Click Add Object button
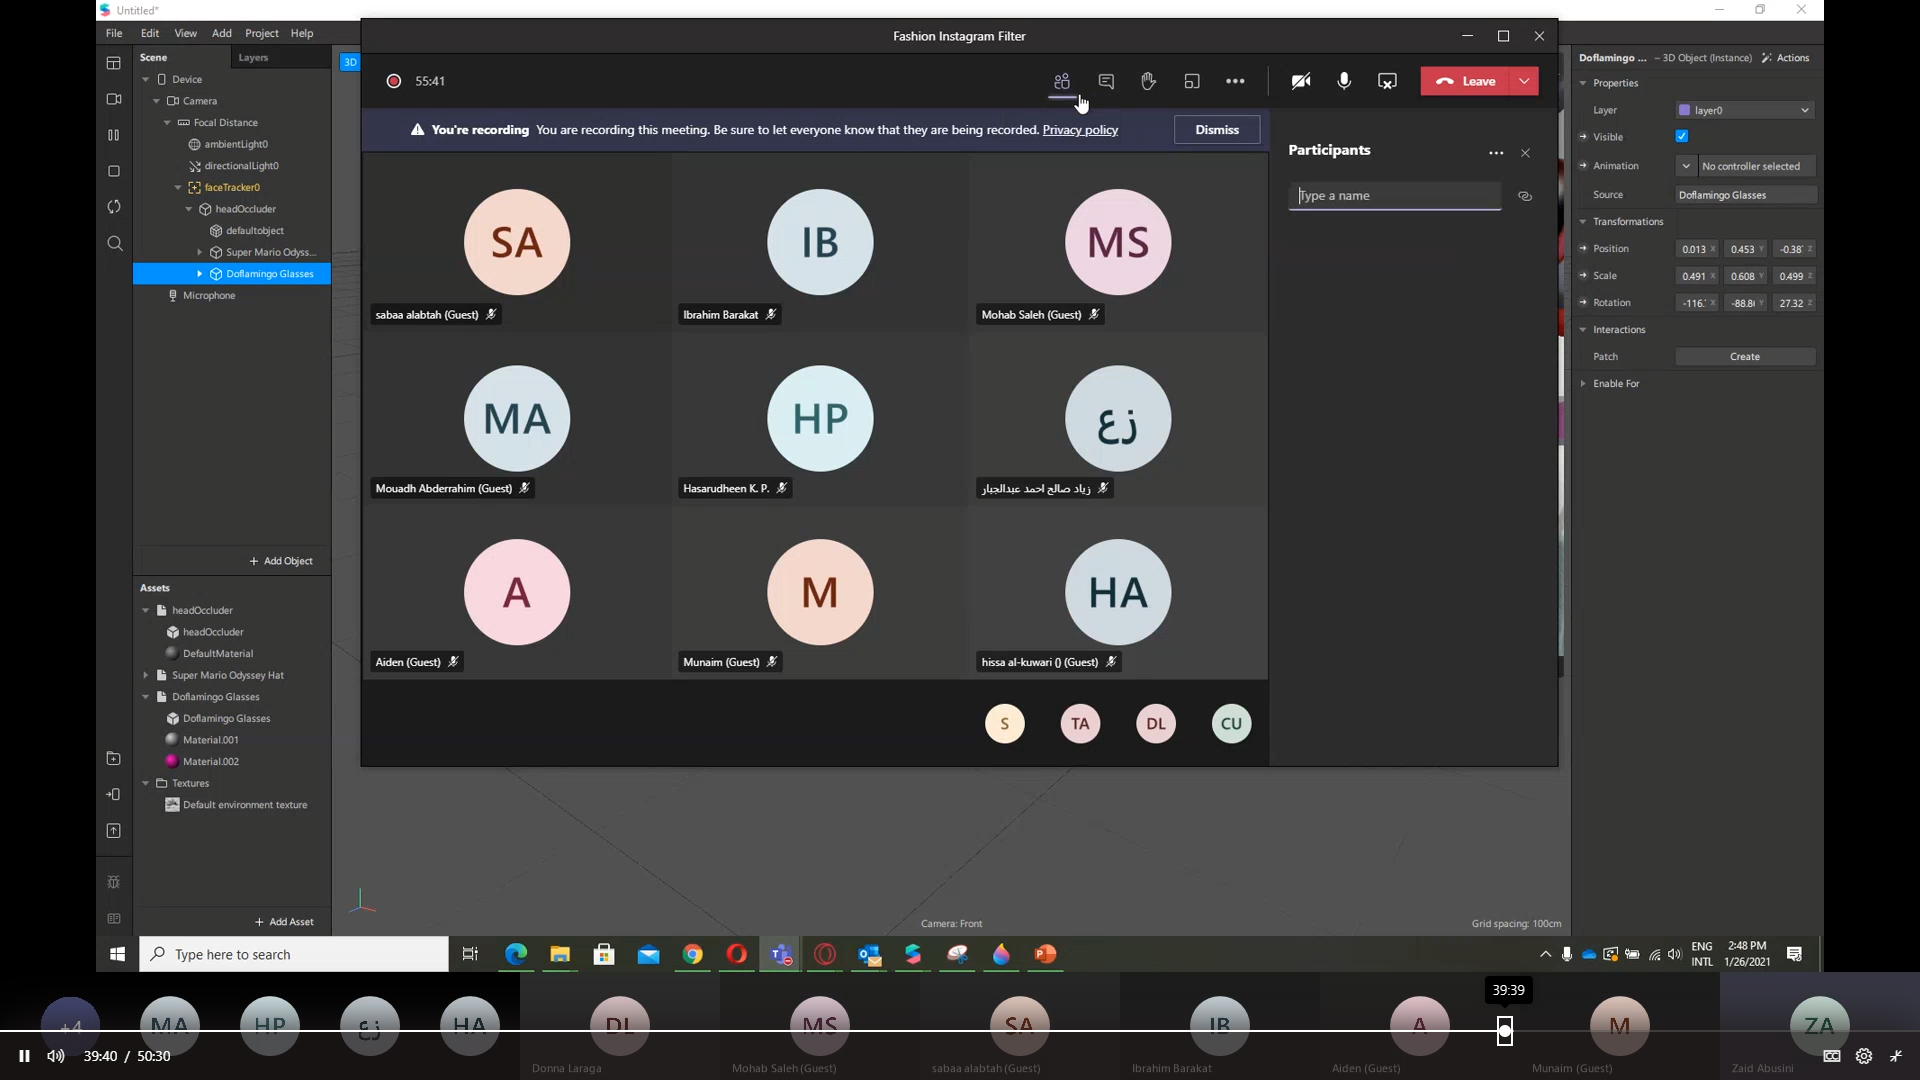The image size is (1920, 1080). tap(281, 561)
